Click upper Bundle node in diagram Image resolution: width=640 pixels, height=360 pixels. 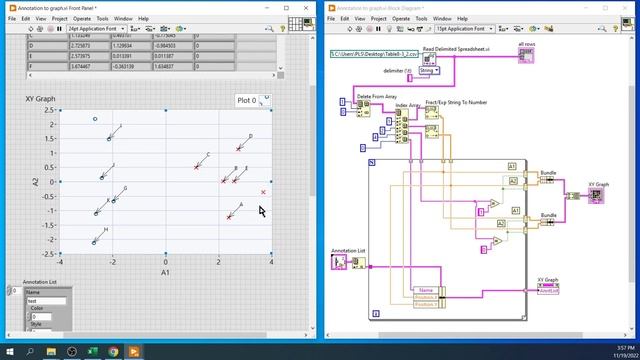[x=547, y=180]
